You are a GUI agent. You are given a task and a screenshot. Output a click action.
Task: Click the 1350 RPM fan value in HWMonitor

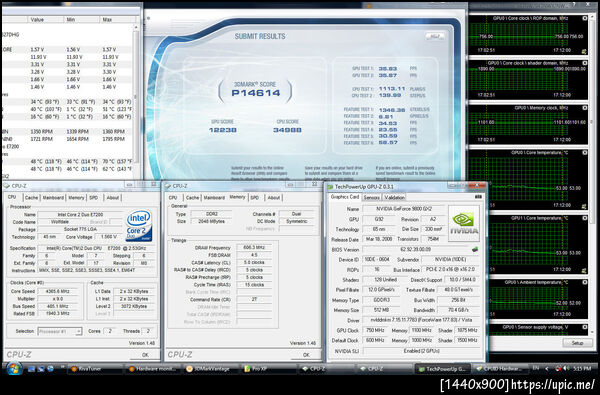[41, 131]
